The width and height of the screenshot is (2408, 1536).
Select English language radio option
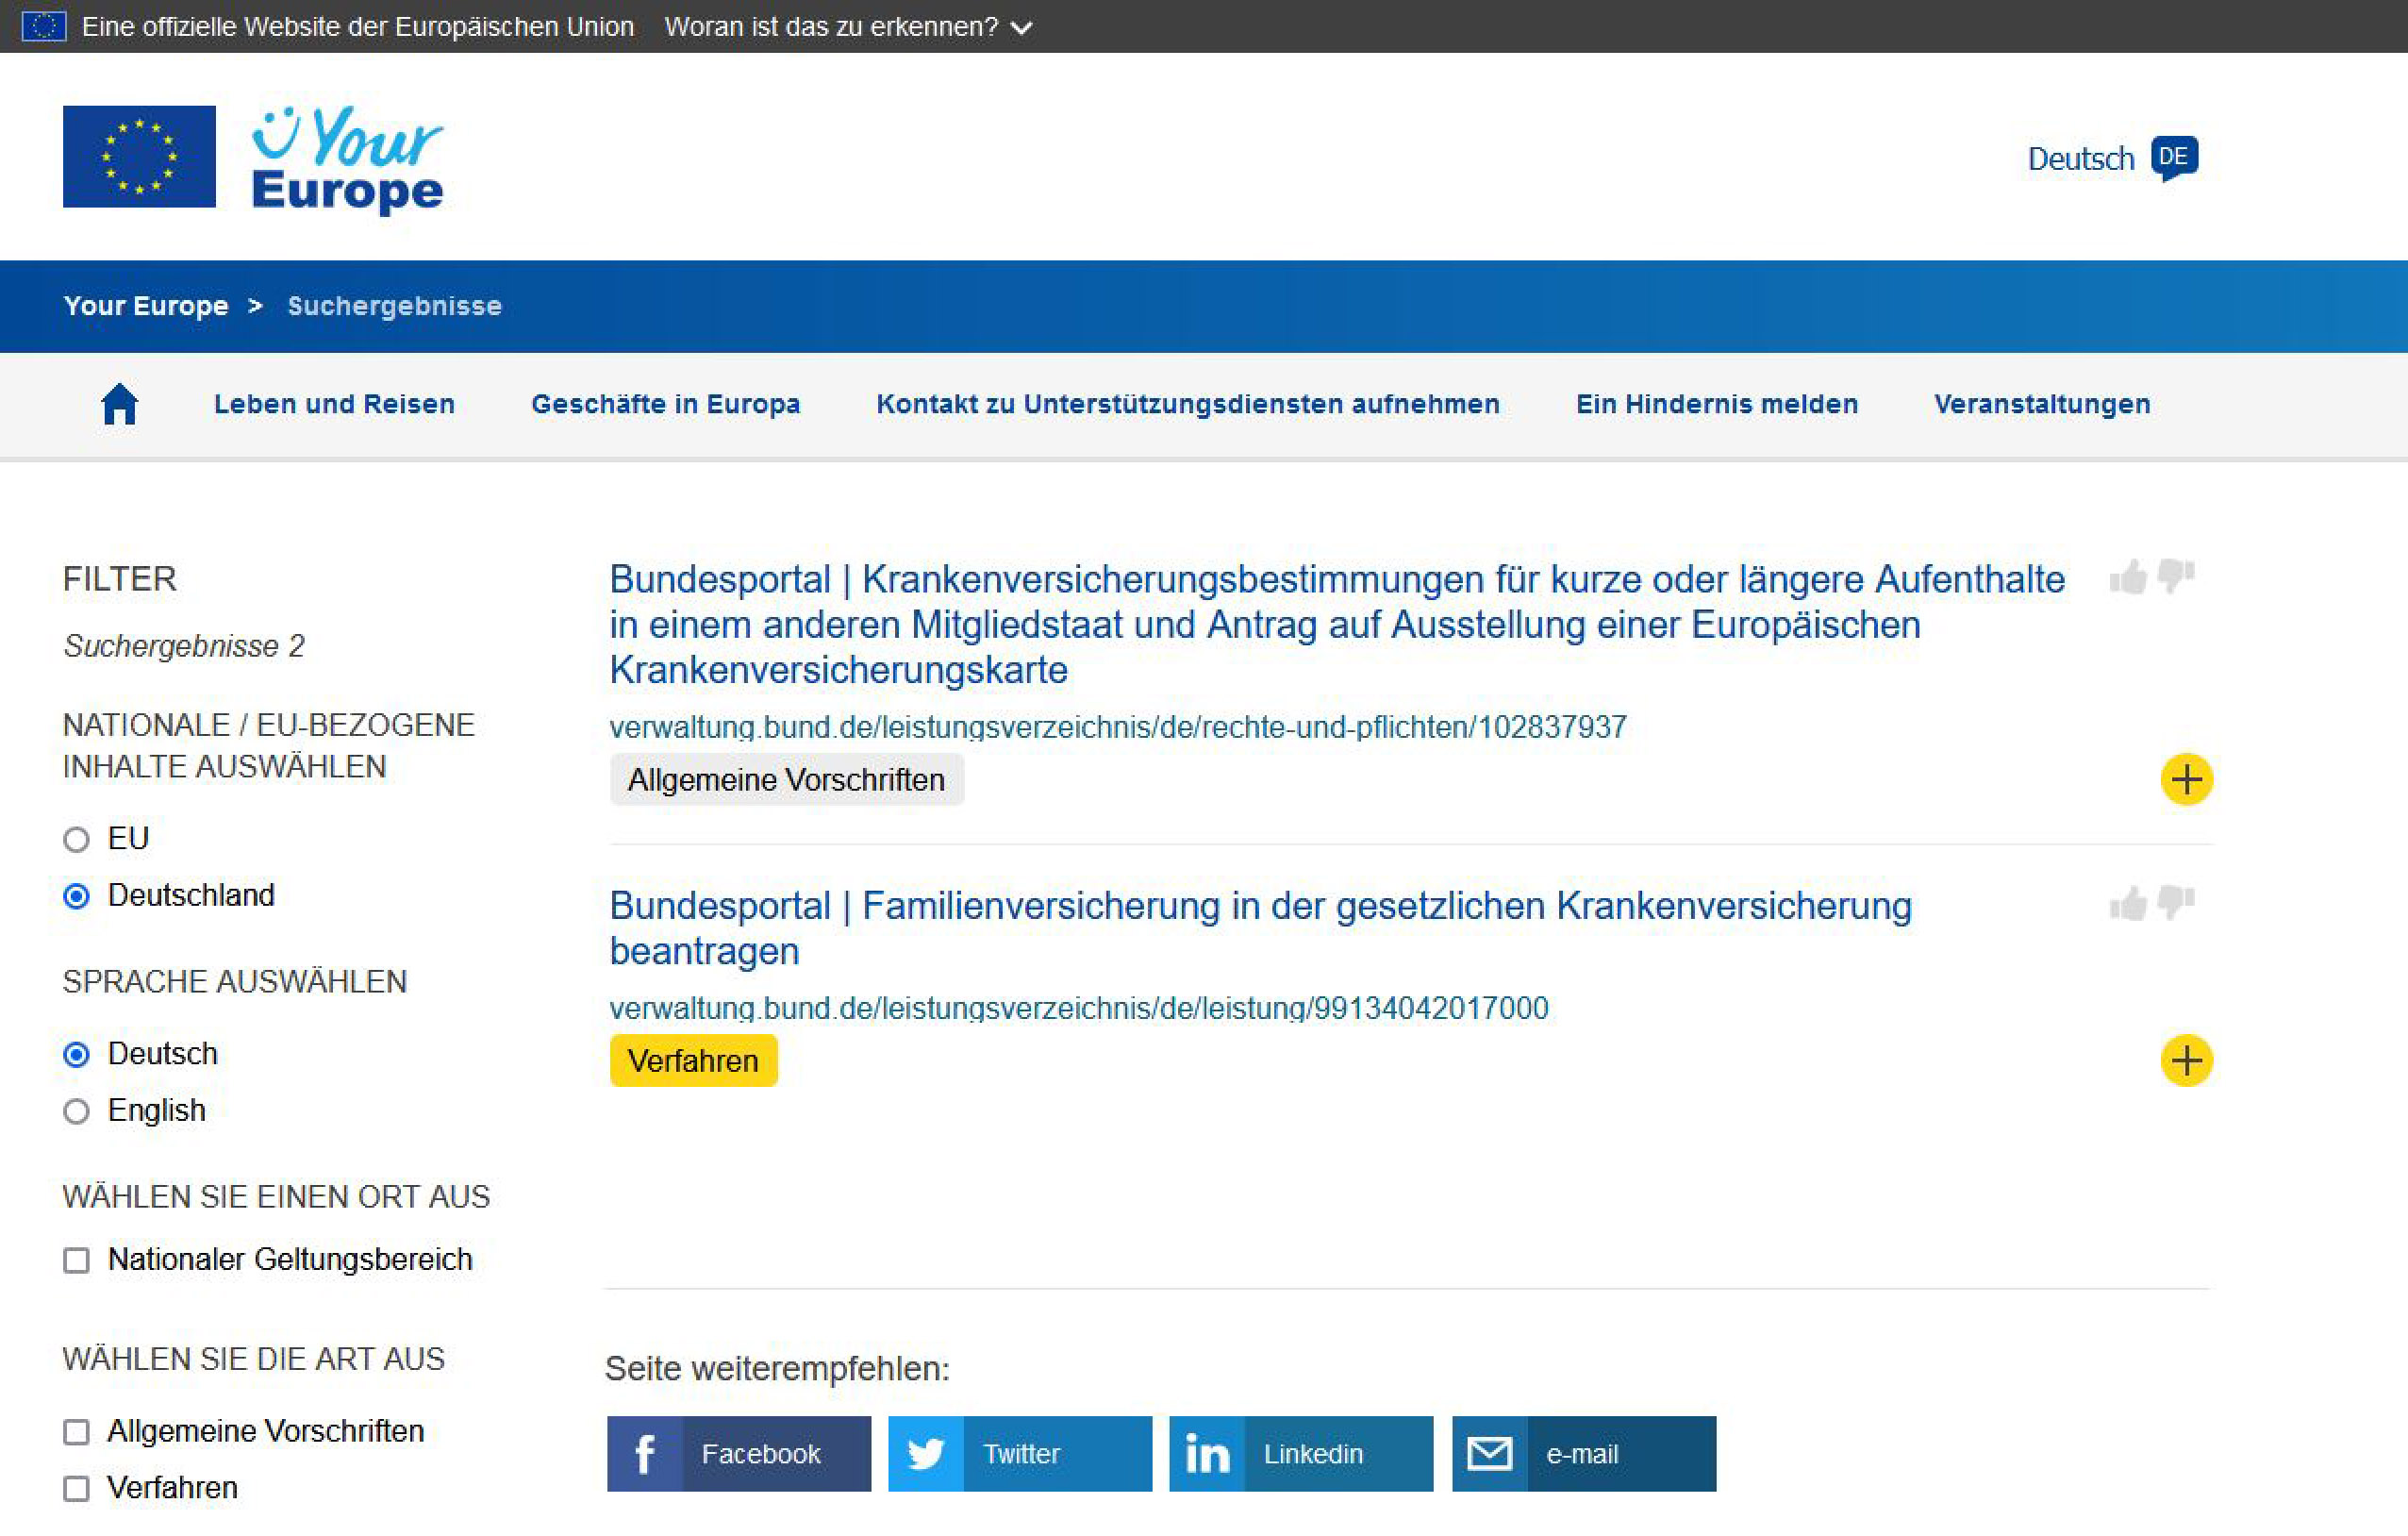77,1111
